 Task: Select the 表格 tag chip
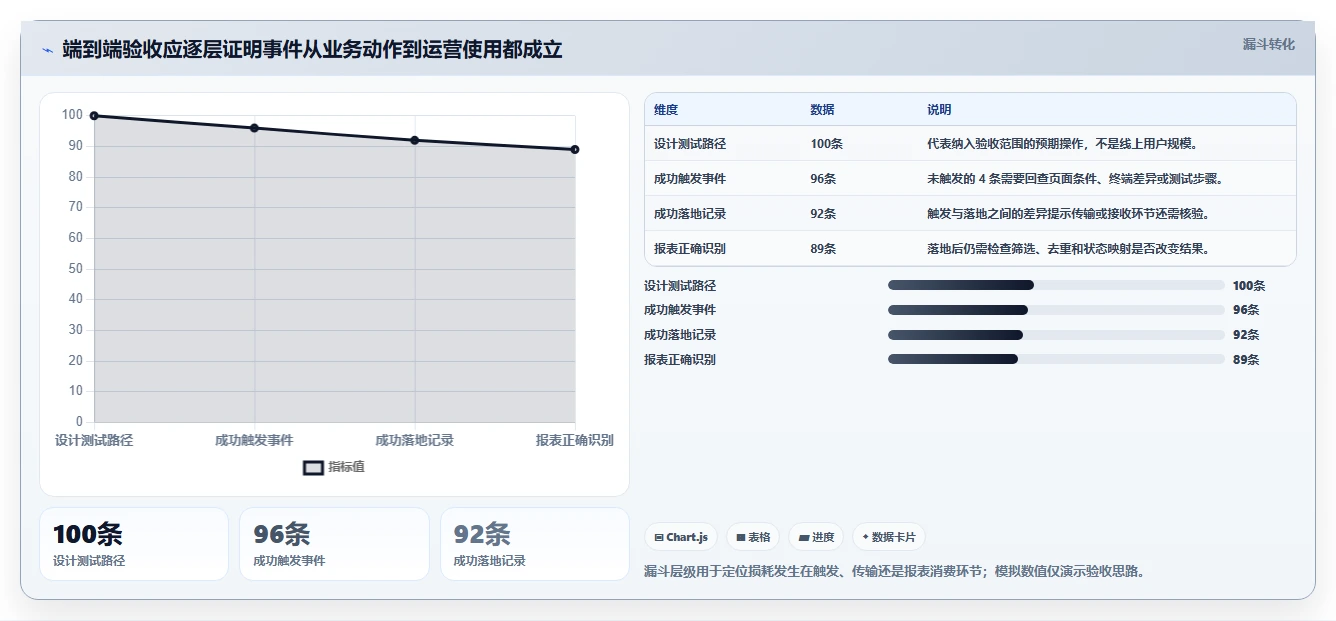click(753, 537)
